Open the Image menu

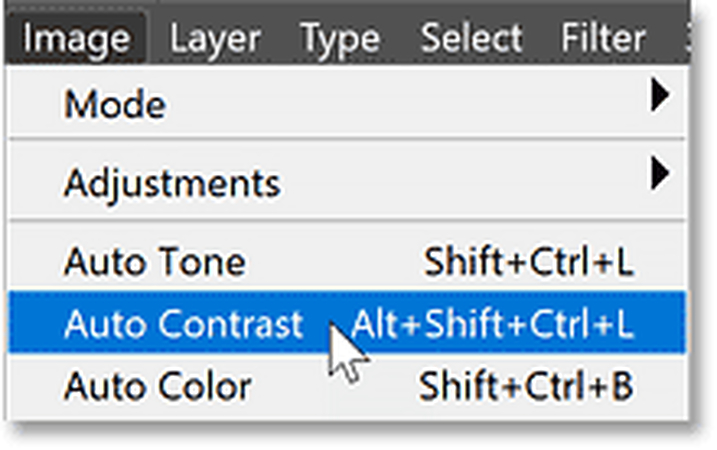point(77,39)
